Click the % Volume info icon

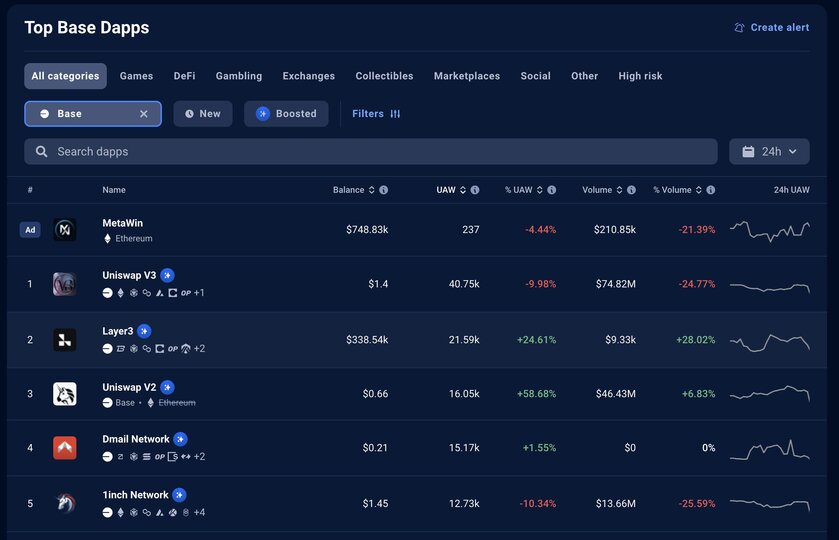tap(711, 190)
